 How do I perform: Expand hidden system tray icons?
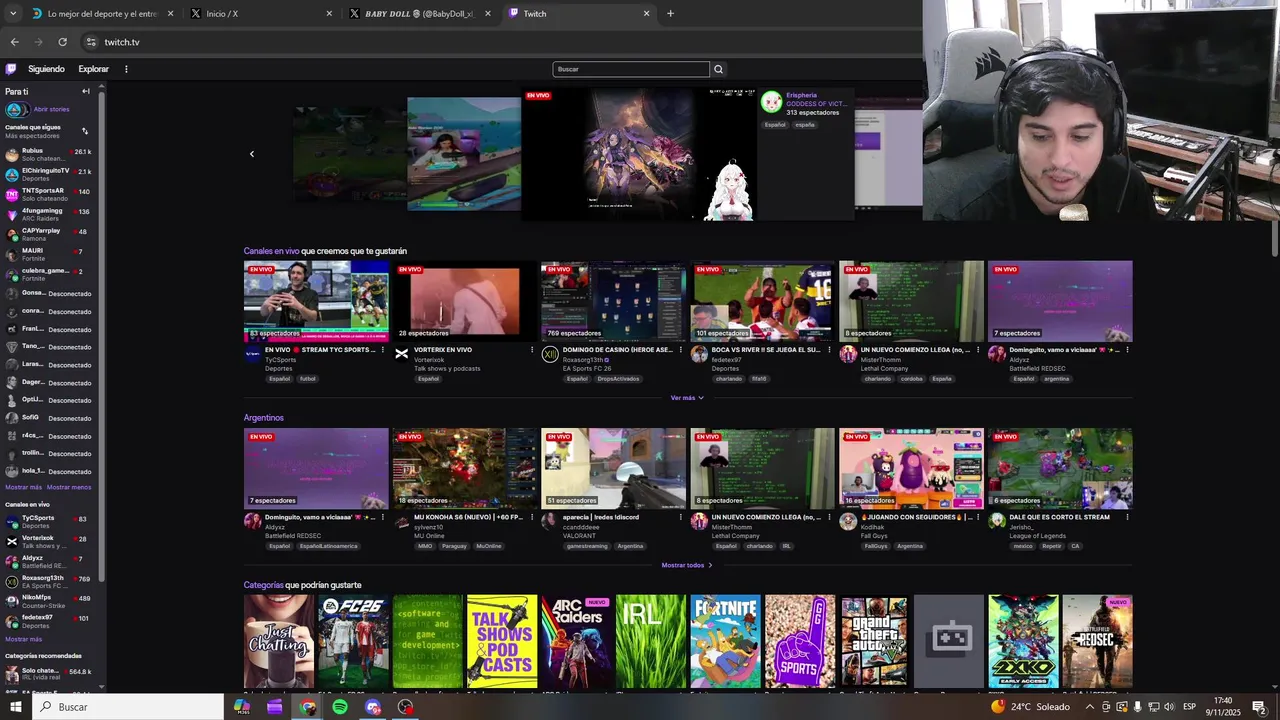tap(1090, 707)
